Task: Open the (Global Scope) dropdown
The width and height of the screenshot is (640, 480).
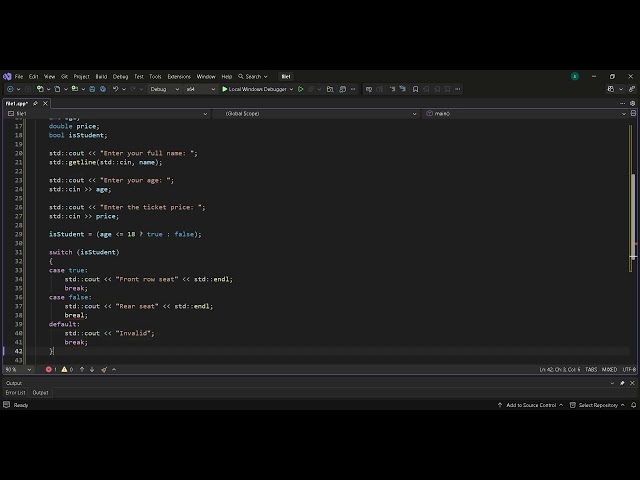Action: pyautogui.click(x=316, y=113)
